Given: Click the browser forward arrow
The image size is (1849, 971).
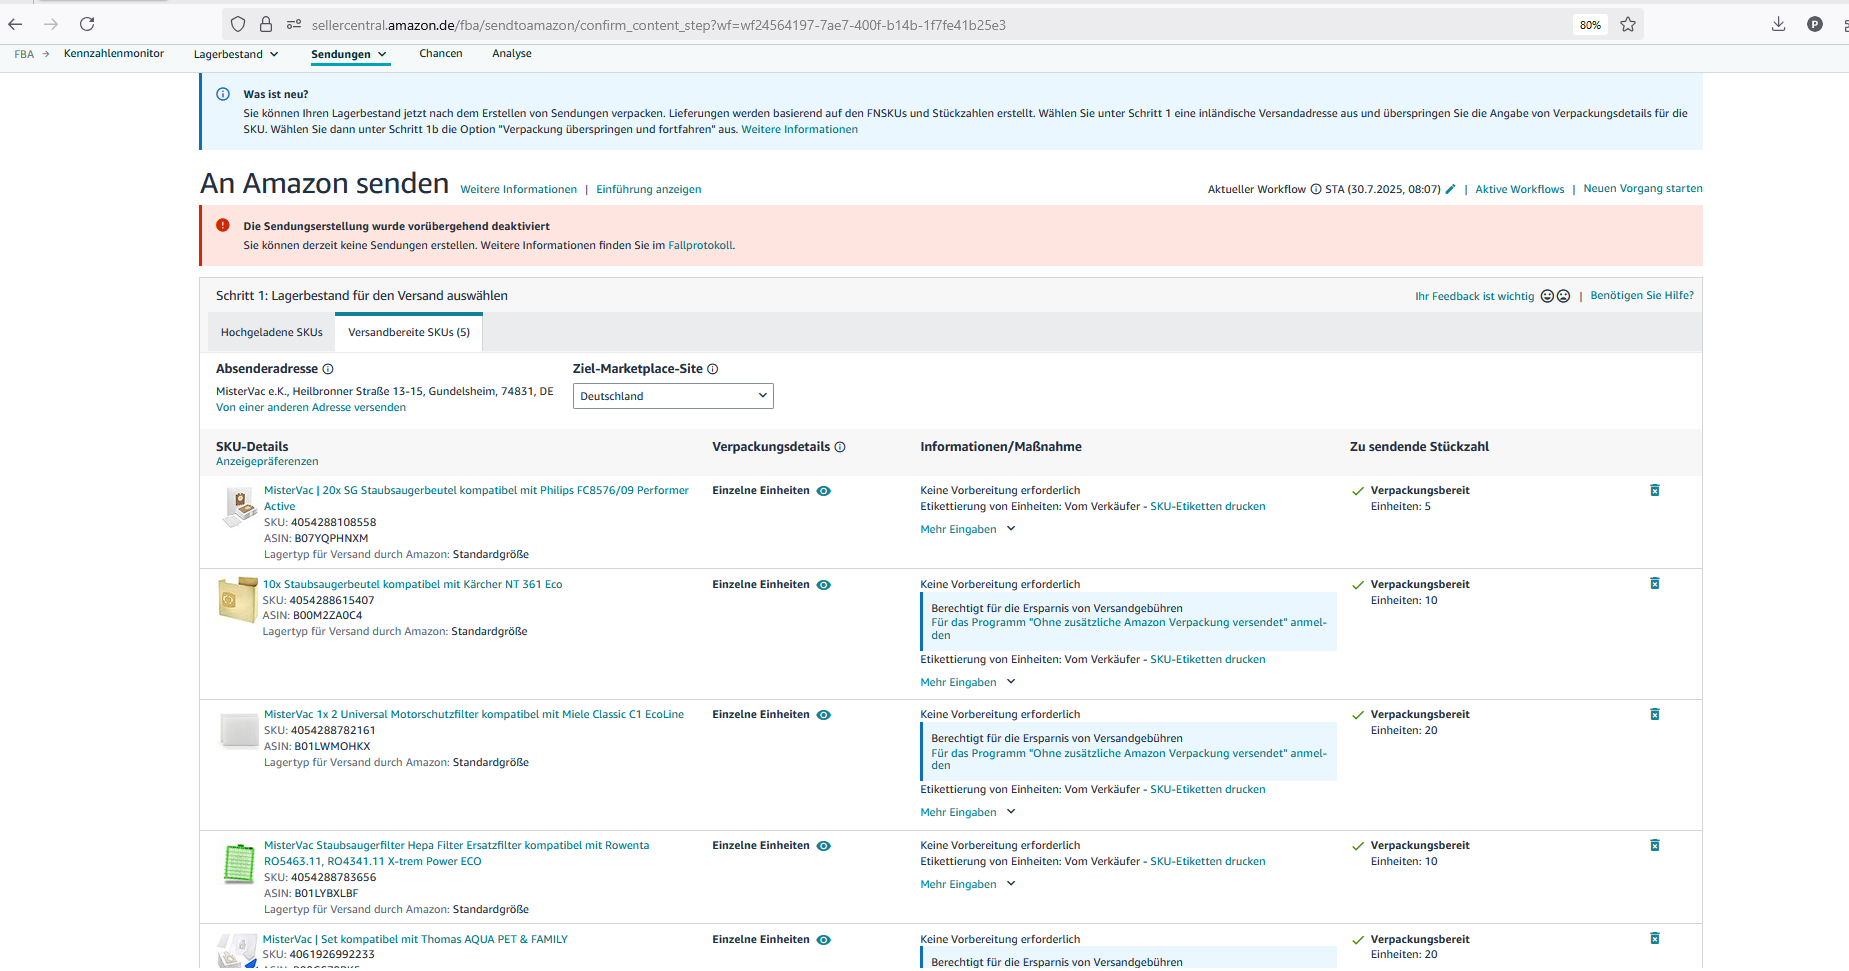Looking at the screenshot, I should click(51, 24).
